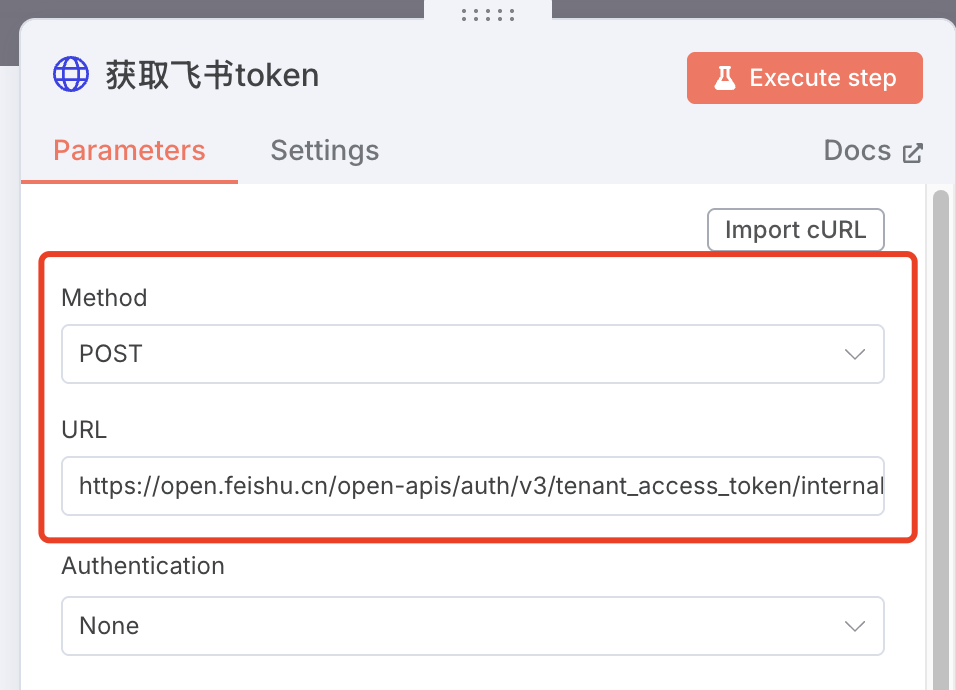956x690 pixels.
Task: Click into the URL input field
Action: tap(472, 486)
